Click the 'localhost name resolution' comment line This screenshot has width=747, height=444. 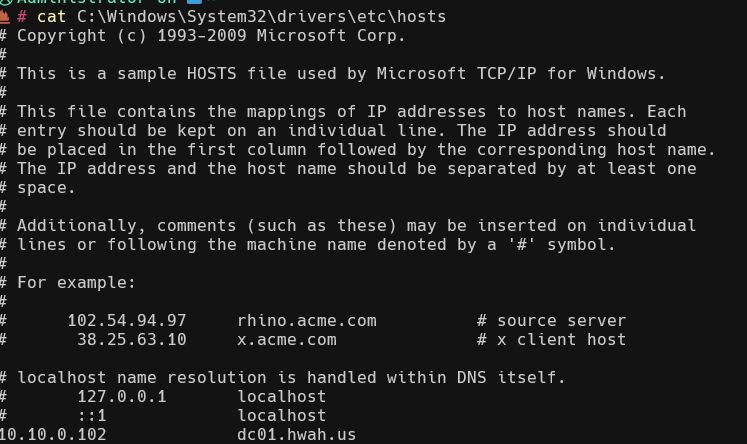pyautogui.click(x=291, y=378)
